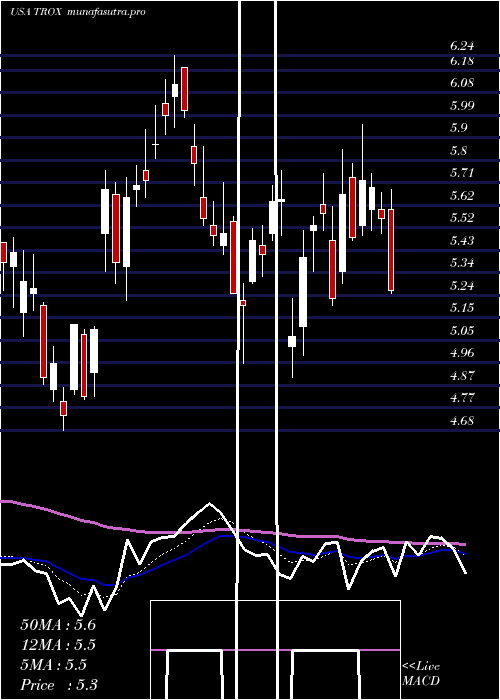Click the 6.24 price axis label
Viewport: 500px width, 700px height.
(x=462, y=46)
